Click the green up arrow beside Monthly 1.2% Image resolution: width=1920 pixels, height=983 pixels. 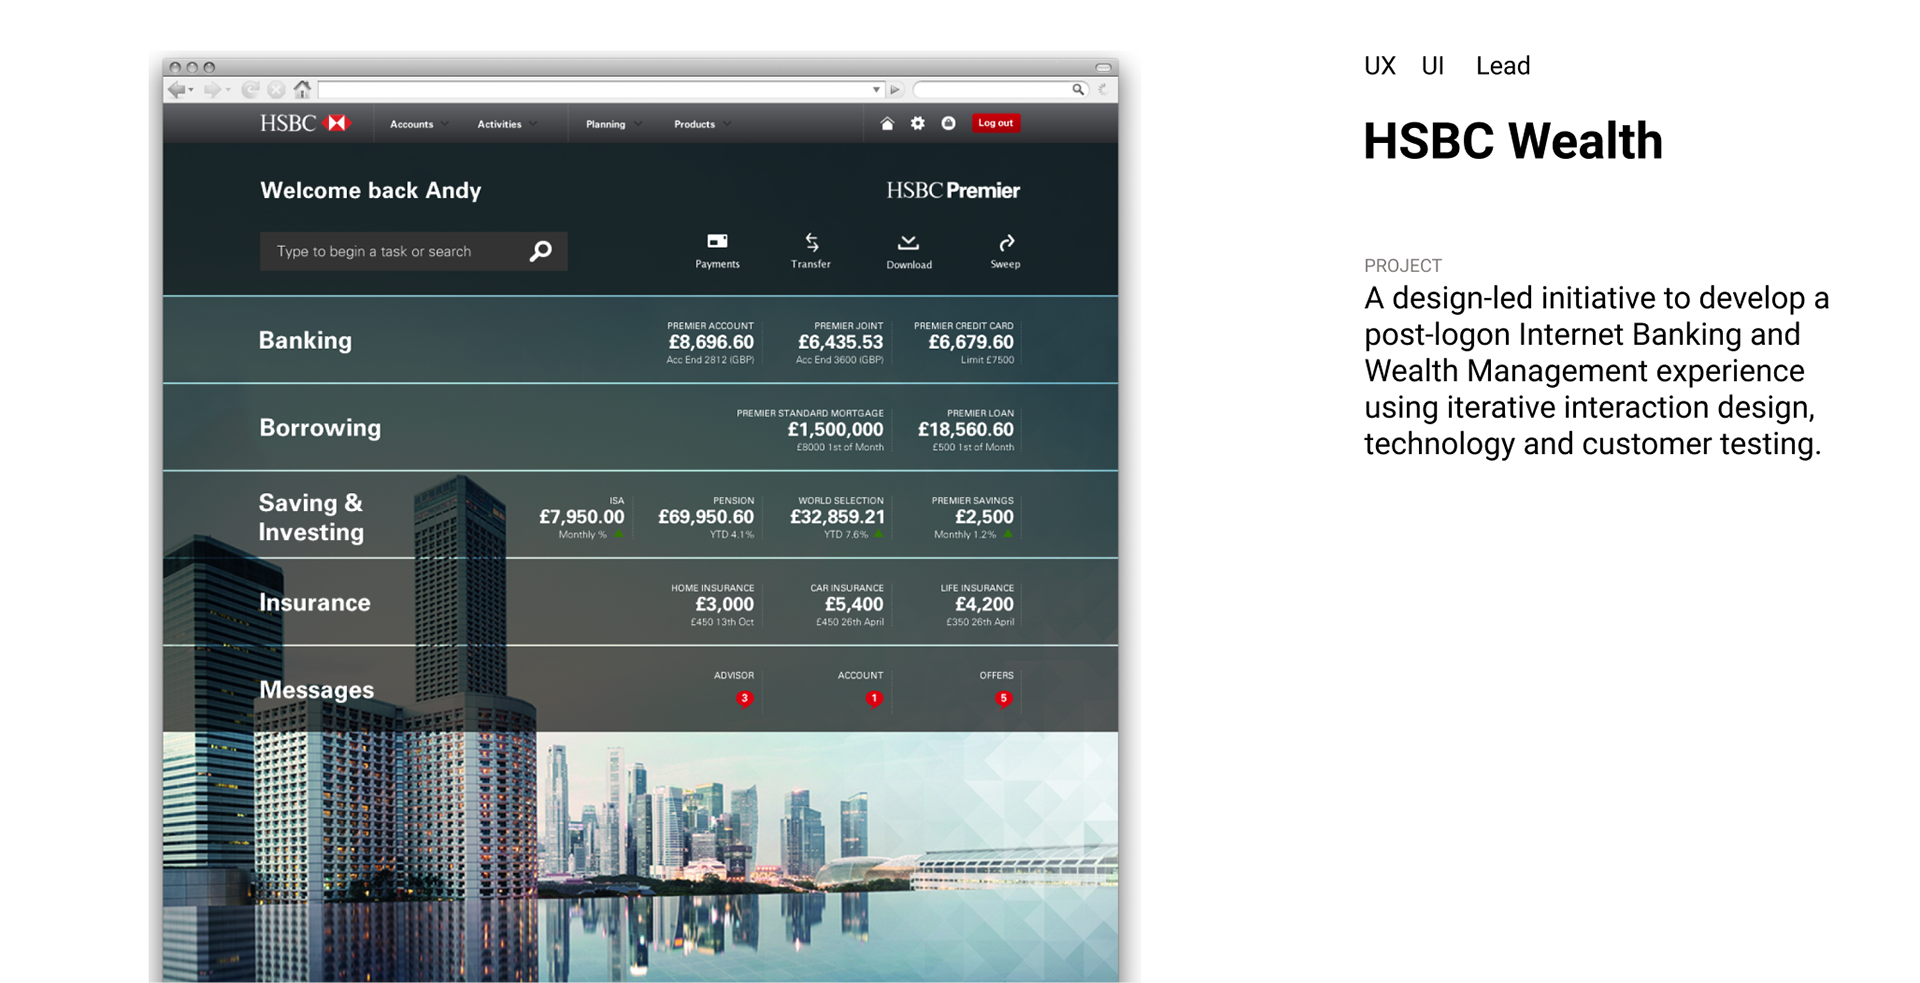point(1008,535)
